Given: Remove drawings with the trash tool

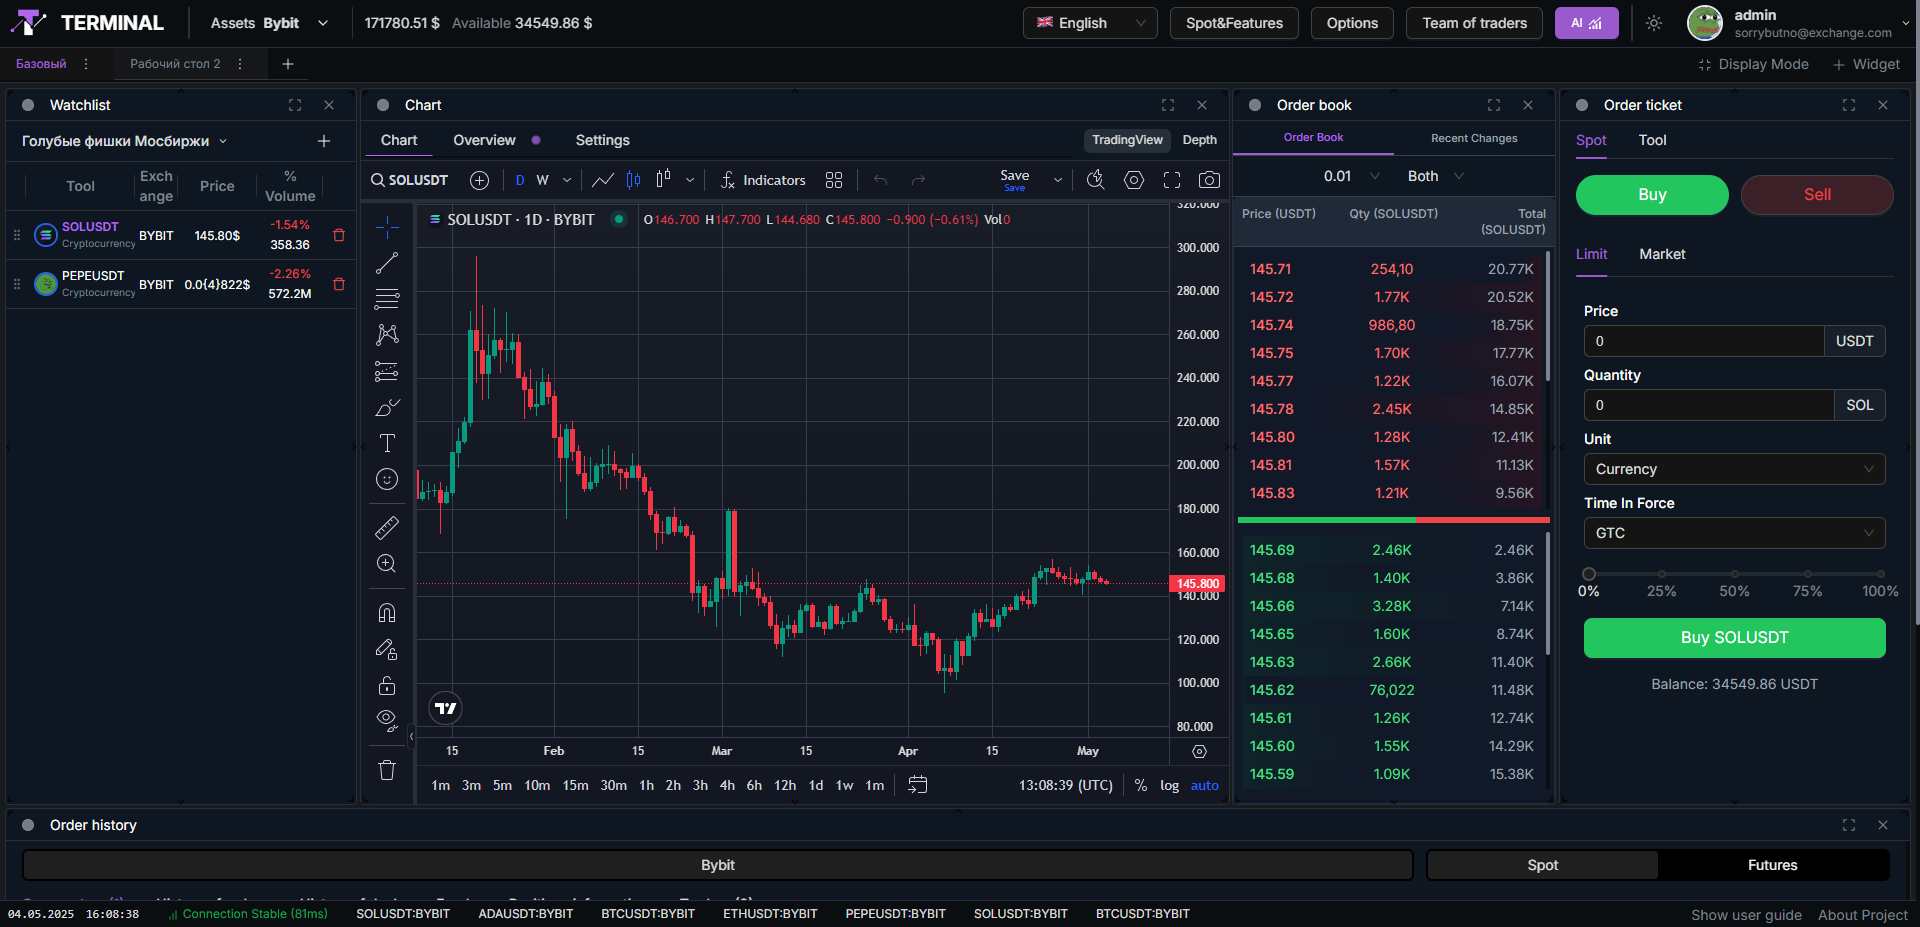Looking at the screenshot, I should click(x=387, y=770).
